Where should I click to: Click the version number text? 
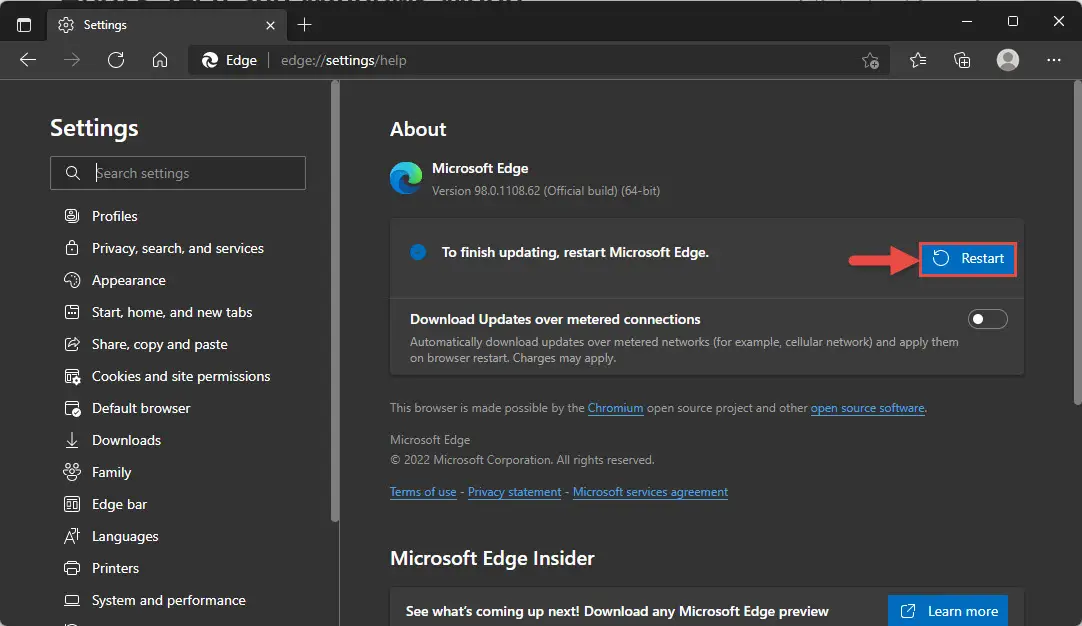tap(546, 190)
